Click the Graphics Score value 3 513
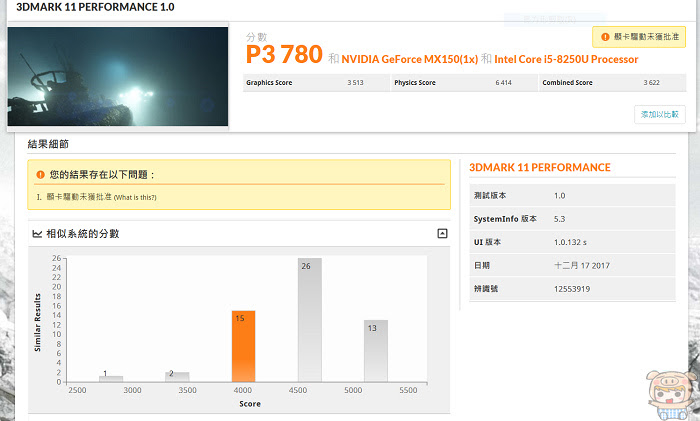The image size is (700, 421). click(355, 83)
